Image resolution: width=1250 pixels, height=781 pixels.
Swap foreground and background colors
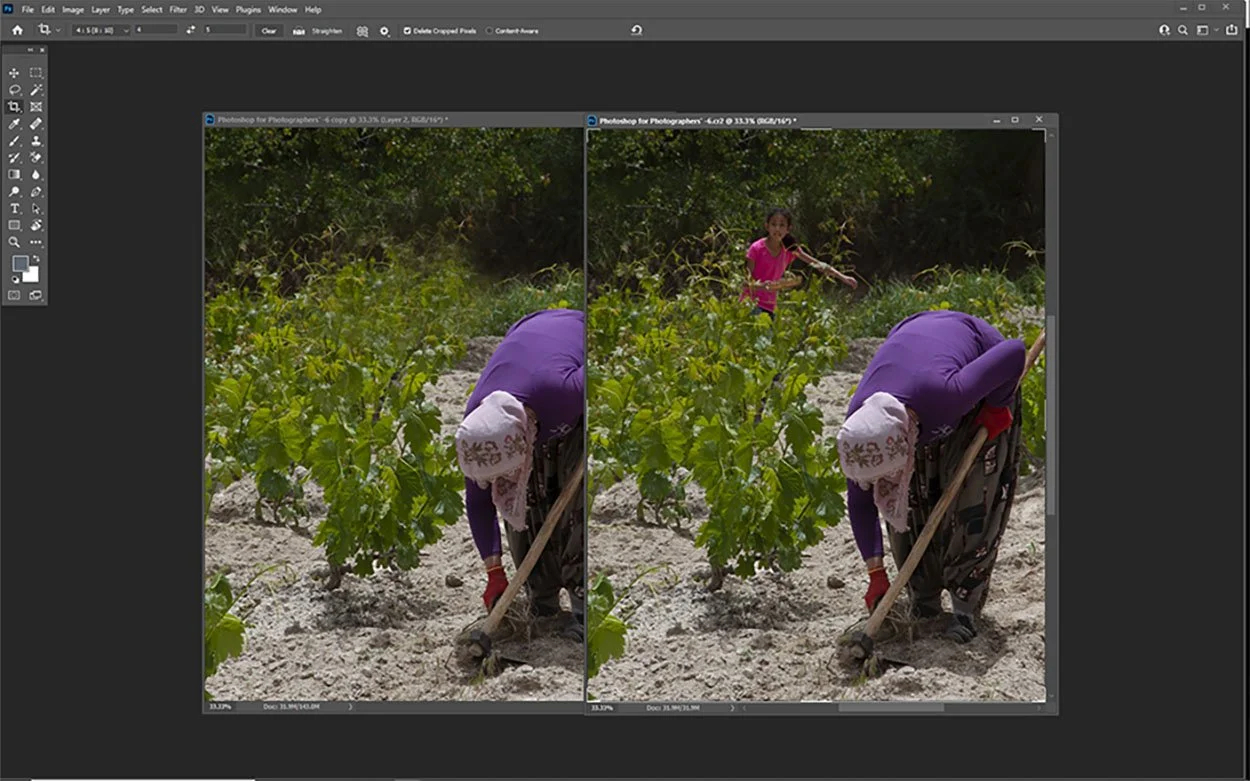click(36, 258)
